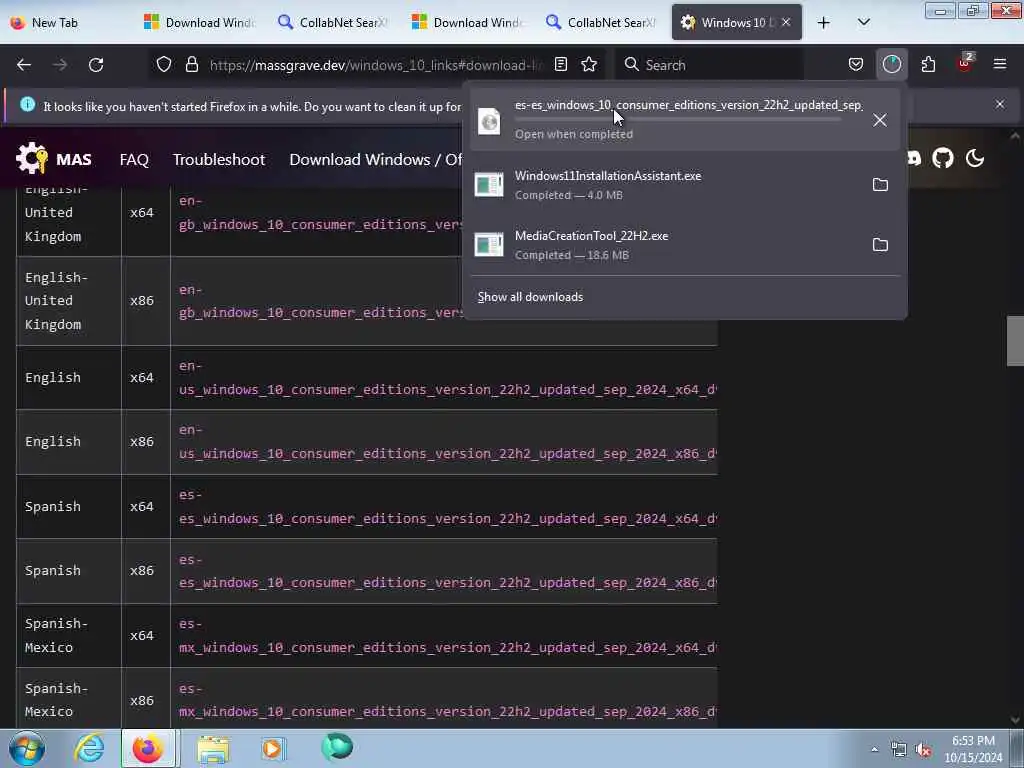Click the in-progress es-es download progress bar
Viewport: 1024px width, 768px height.
[677, 120]
